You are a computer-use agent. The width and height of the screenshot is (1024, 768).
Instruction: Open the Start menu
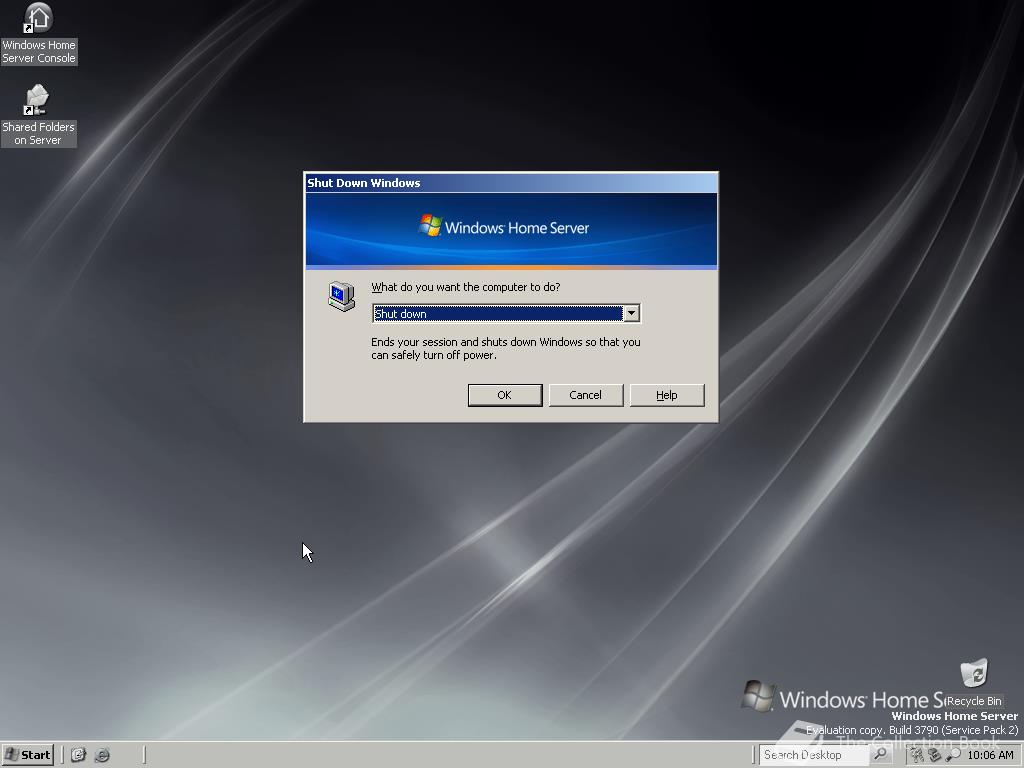click(x=27, y=755)
